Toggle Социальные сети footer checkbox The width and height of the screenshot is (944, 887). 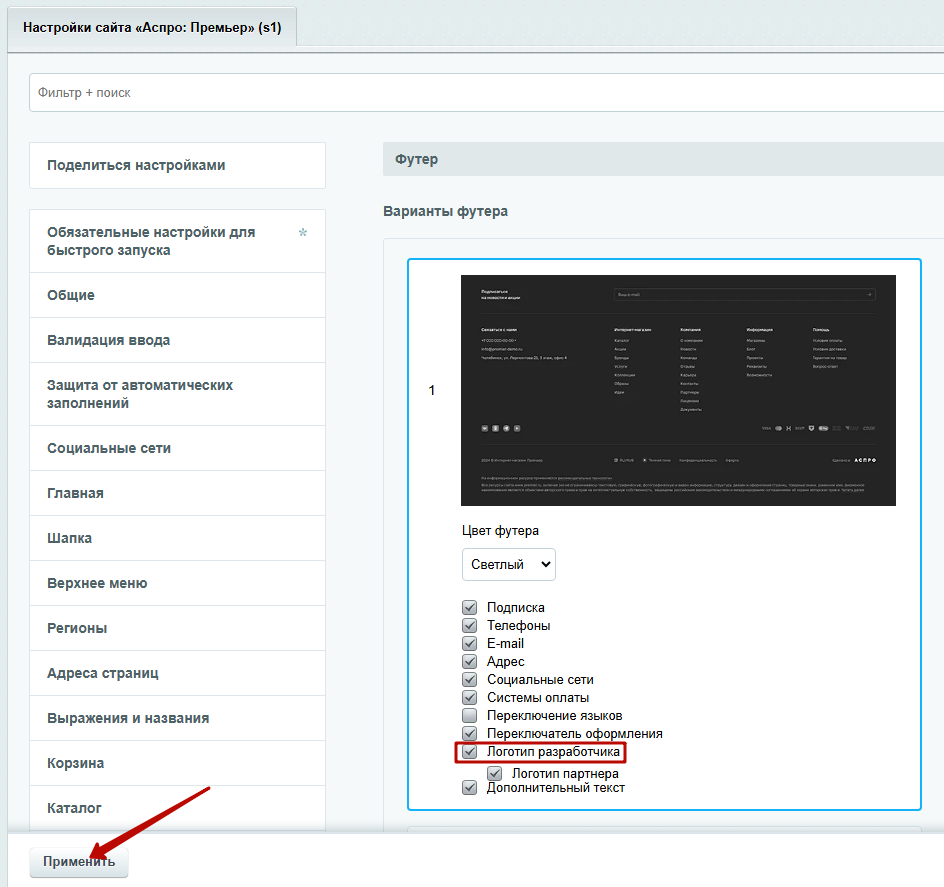pos(470,680)
